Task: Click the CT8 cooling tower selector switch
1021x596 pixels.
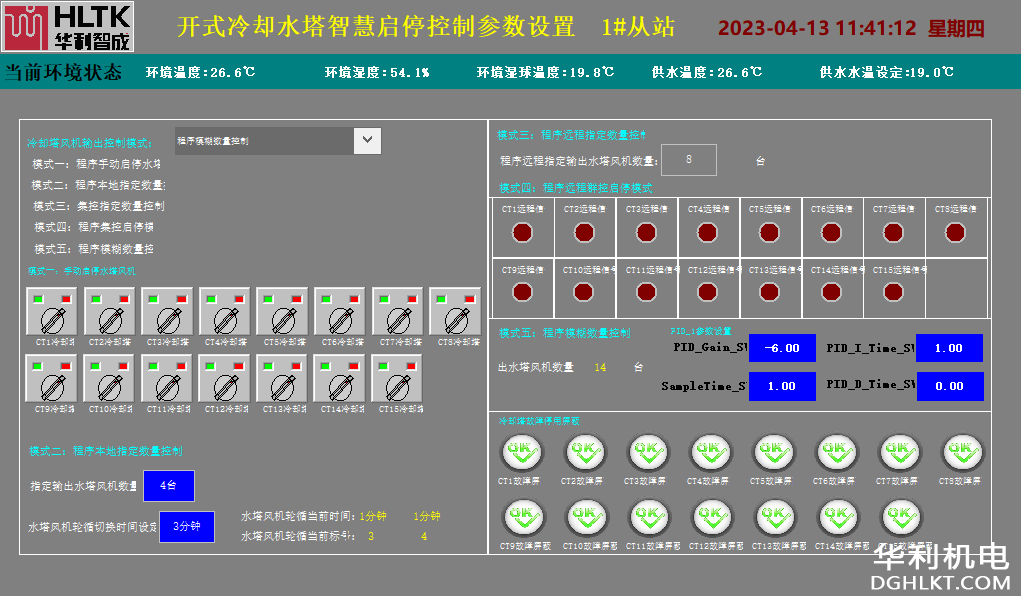Action: (x=456, y=317)
